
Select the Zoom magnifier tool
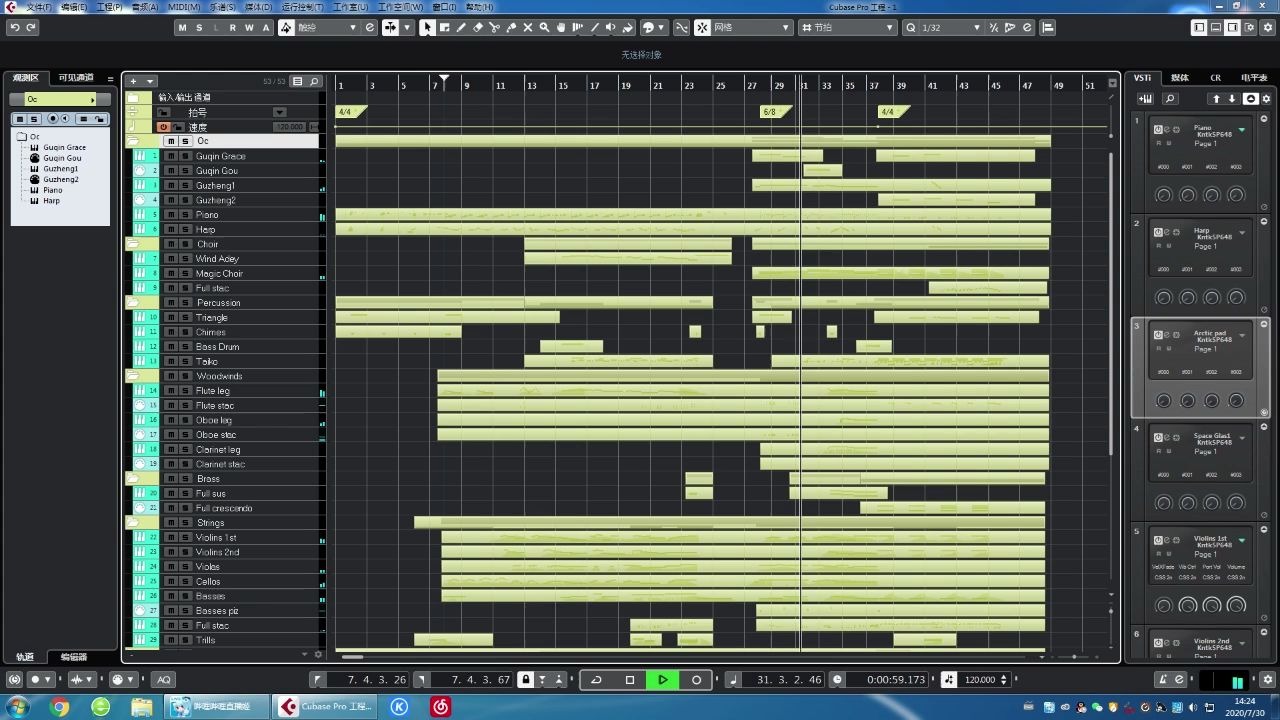544,27
